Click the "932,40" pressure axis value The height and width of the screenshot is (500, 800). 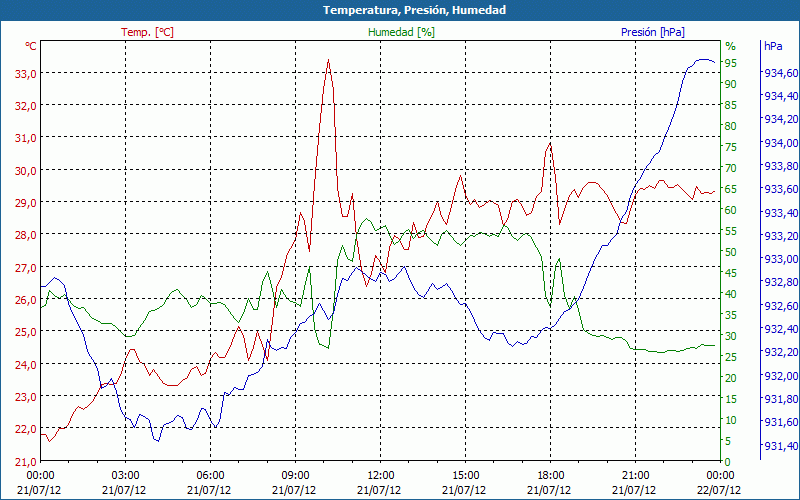(781, 329)
